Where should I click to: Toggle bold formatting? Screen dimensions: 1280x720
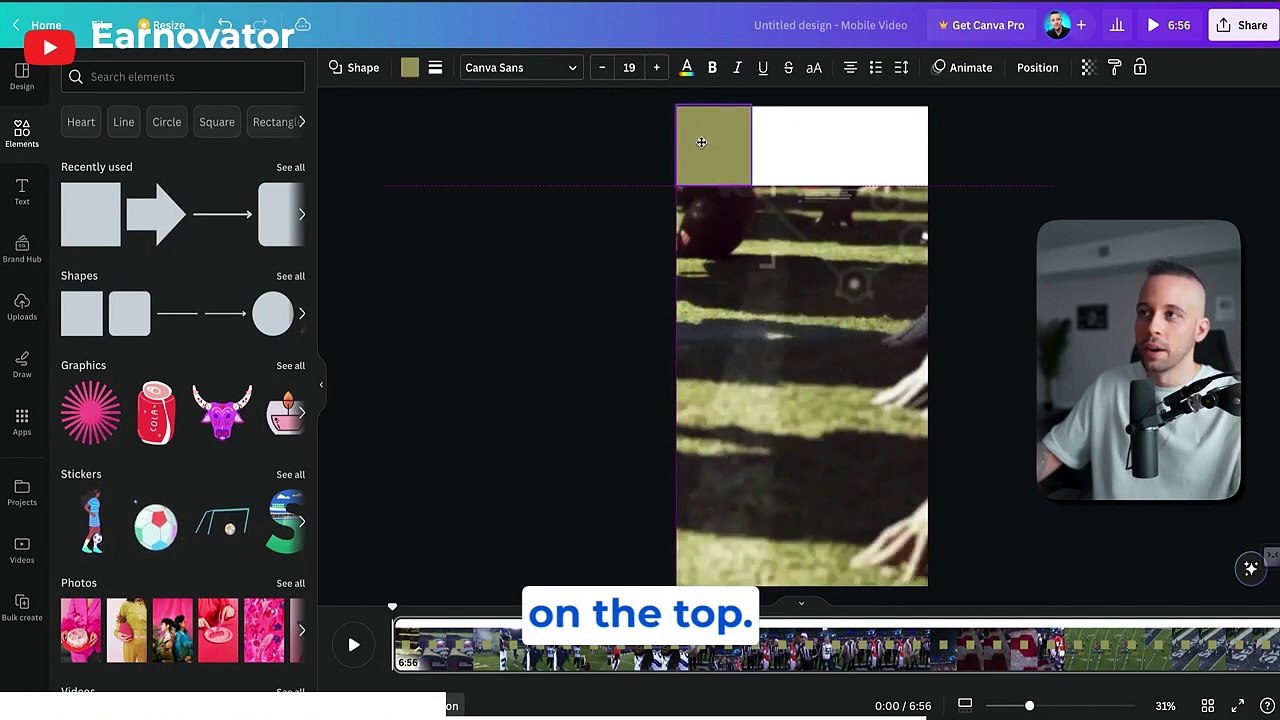click(712, 68)
